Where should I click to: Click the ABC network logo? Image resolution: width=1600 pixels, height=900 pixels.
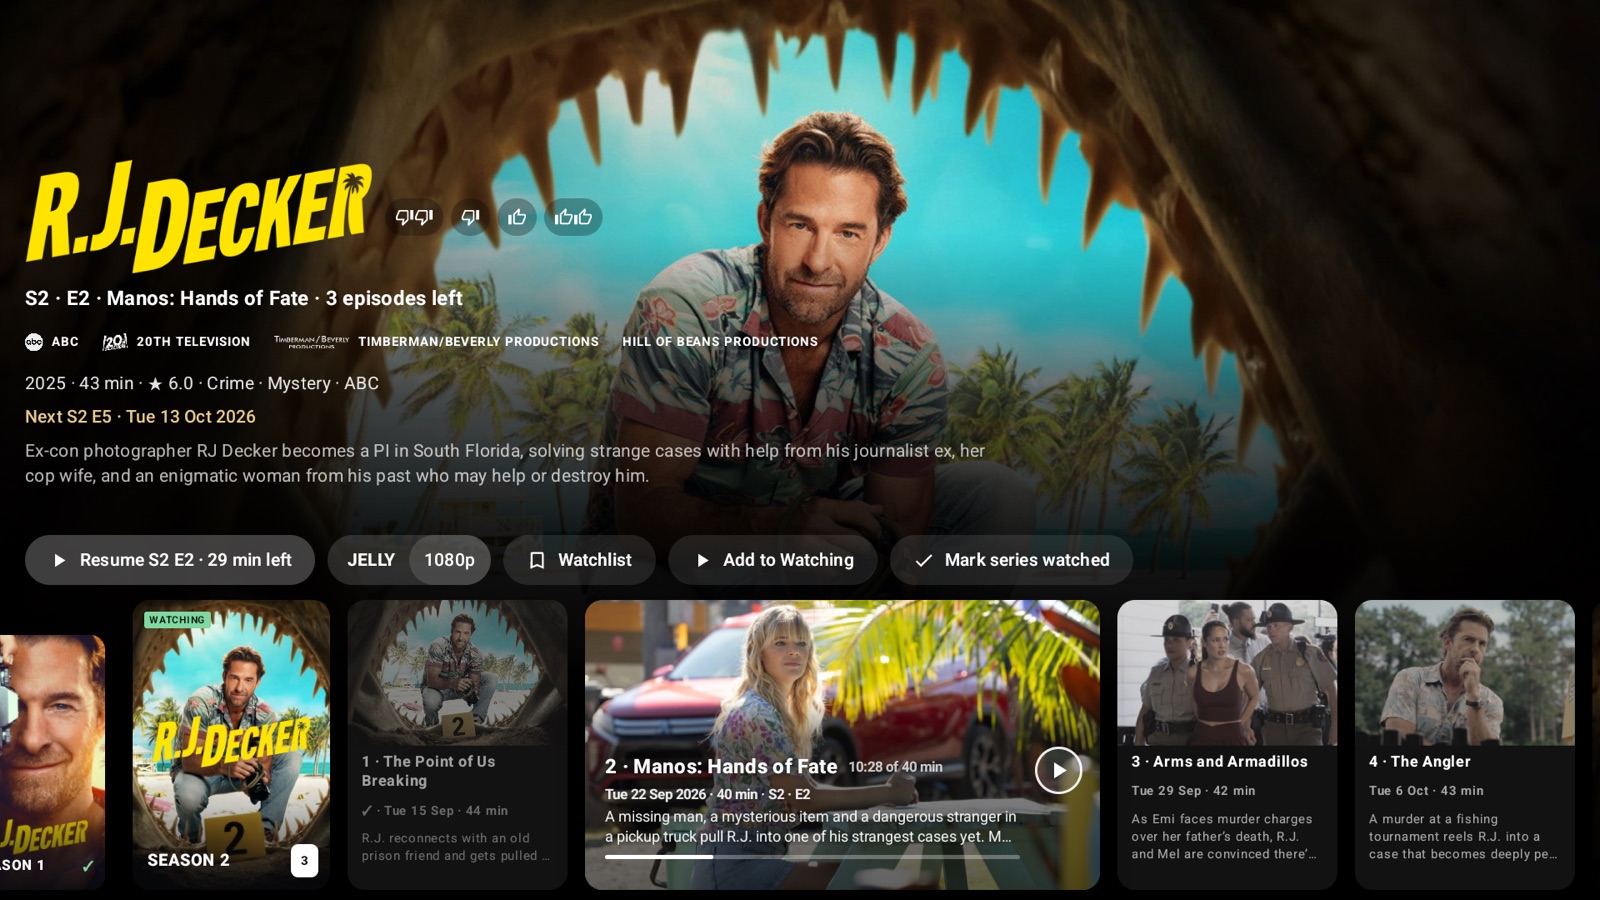point(34,342)
